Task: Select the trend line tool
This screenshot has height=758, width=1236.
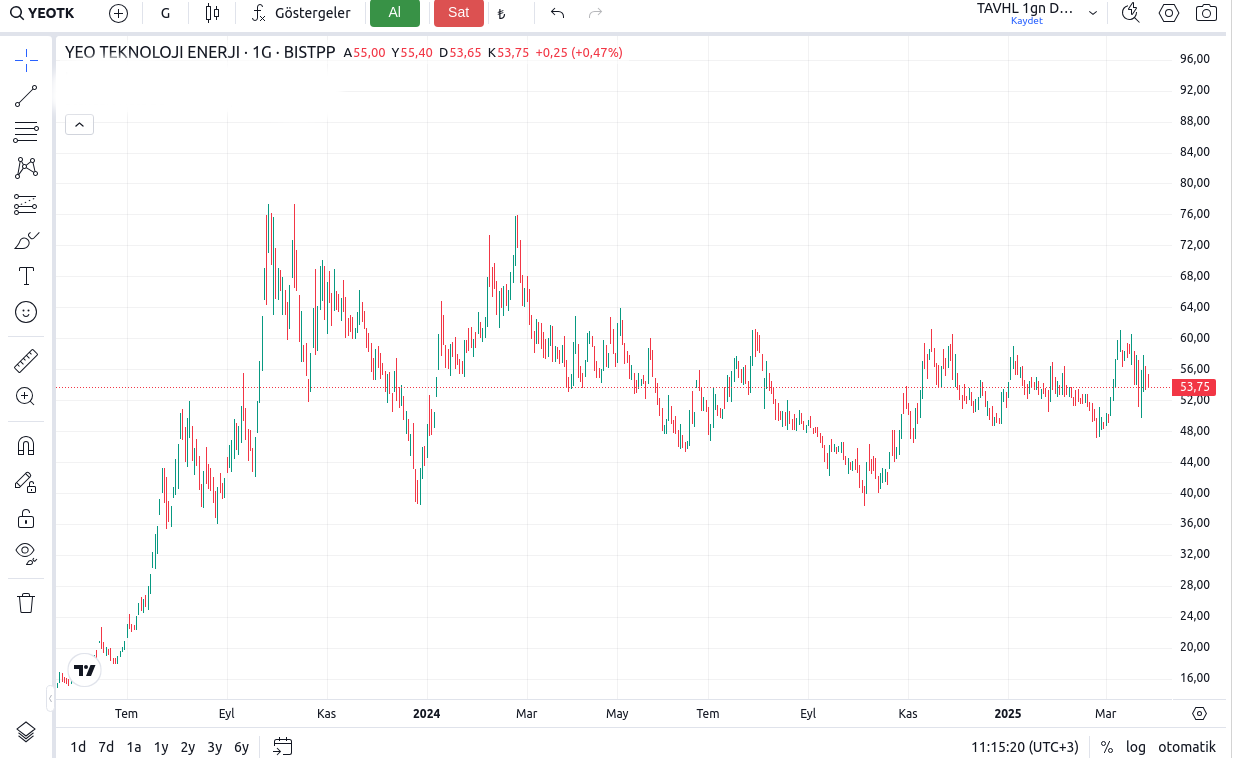Action: 26,96
